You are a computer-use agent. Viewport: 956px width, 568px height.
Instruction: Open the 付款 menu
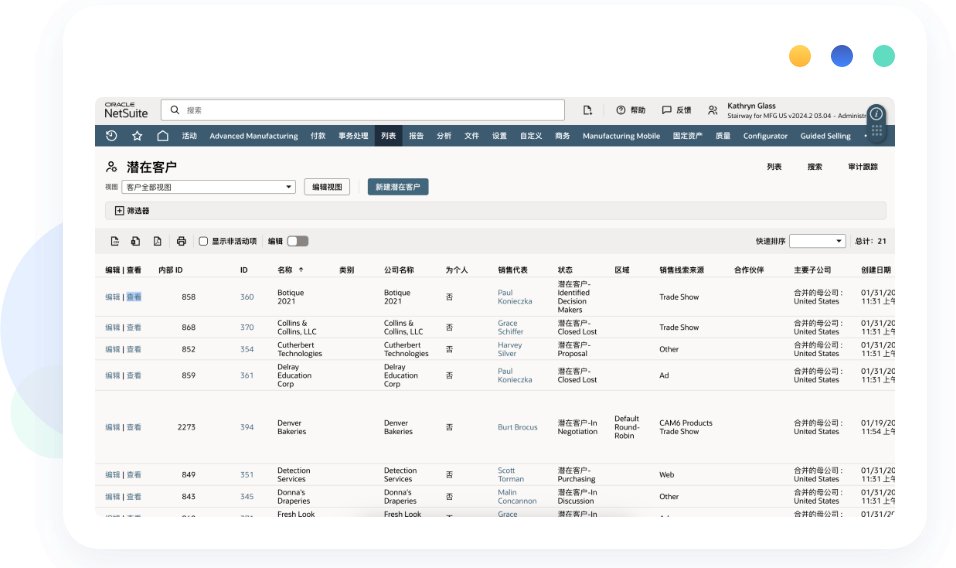pyautogui.click(x=318, y=136)
